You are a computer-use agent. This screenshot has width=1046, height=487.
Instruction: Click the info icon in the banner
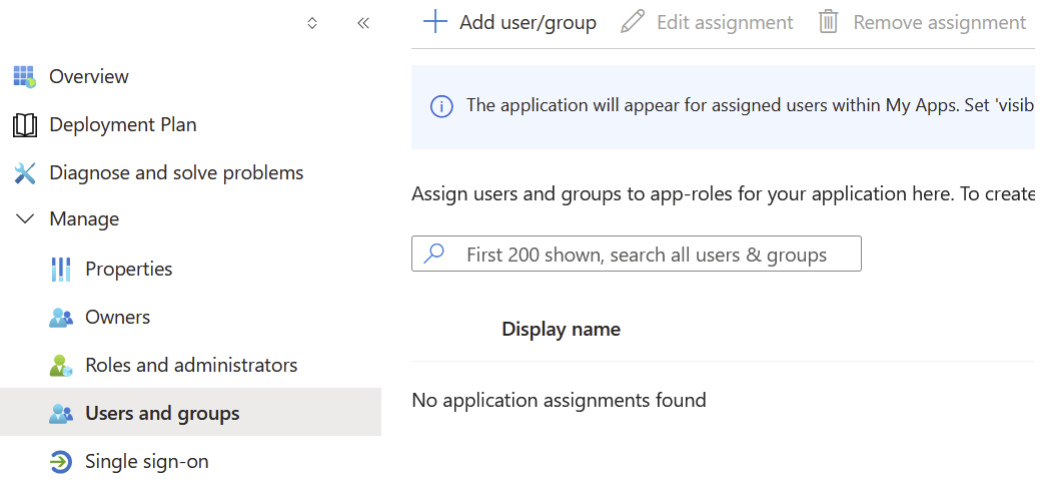tap(441, 106)
